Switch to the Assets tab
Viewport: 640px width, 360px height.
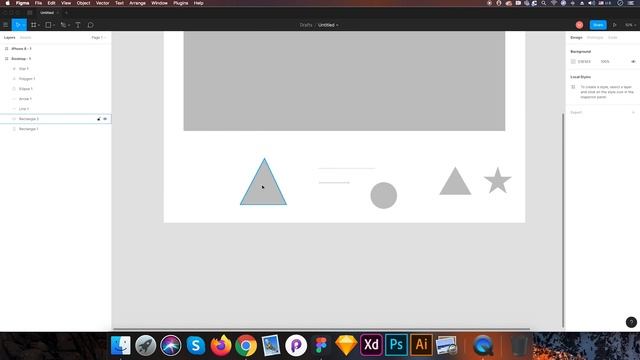tap(25, 38)
